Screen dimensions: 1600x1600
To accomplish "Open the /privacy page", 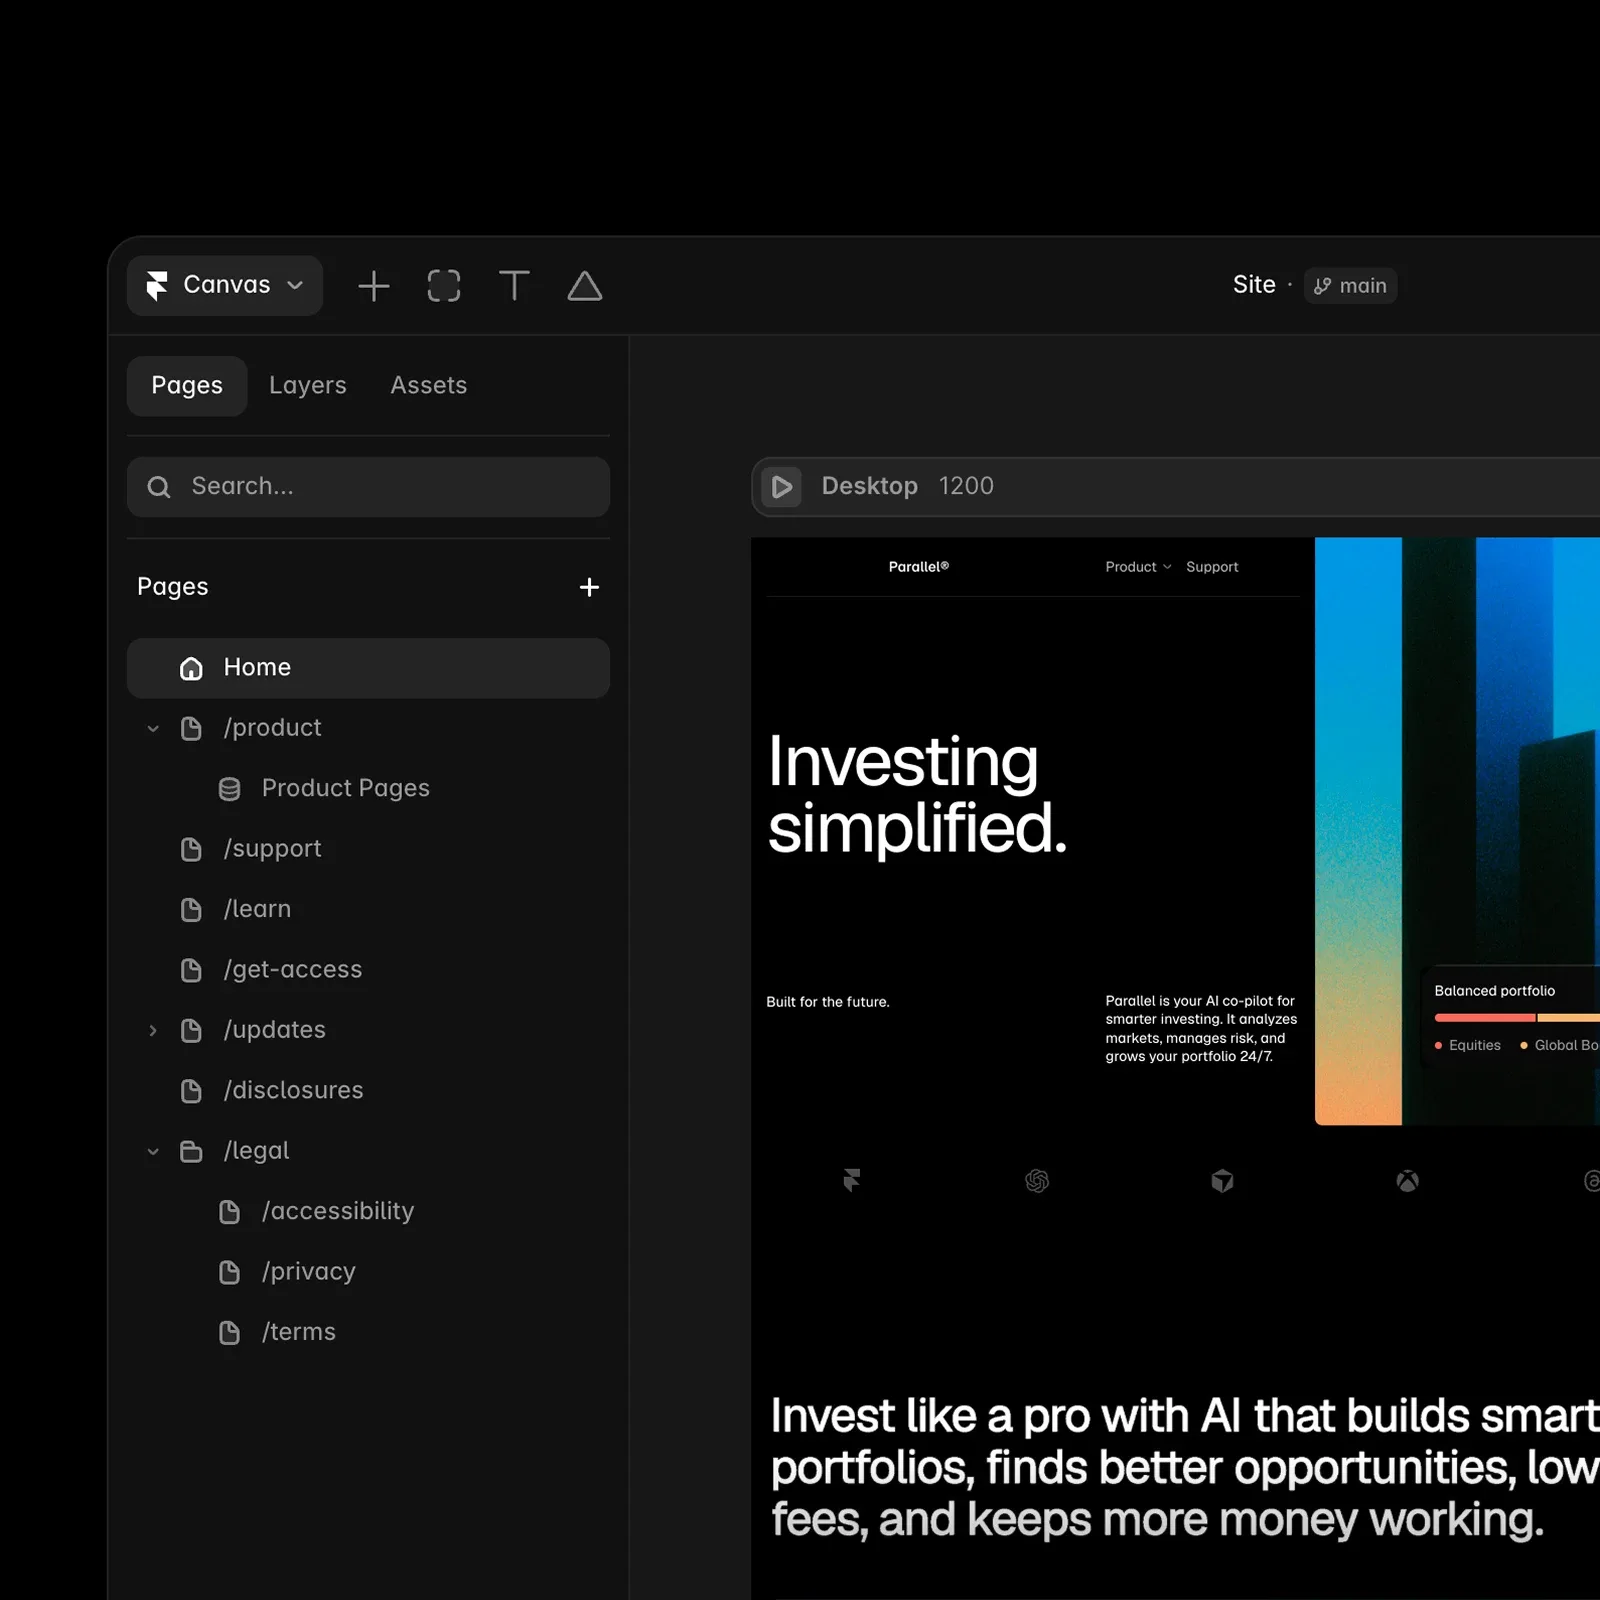I will [x=309, y=1272].
